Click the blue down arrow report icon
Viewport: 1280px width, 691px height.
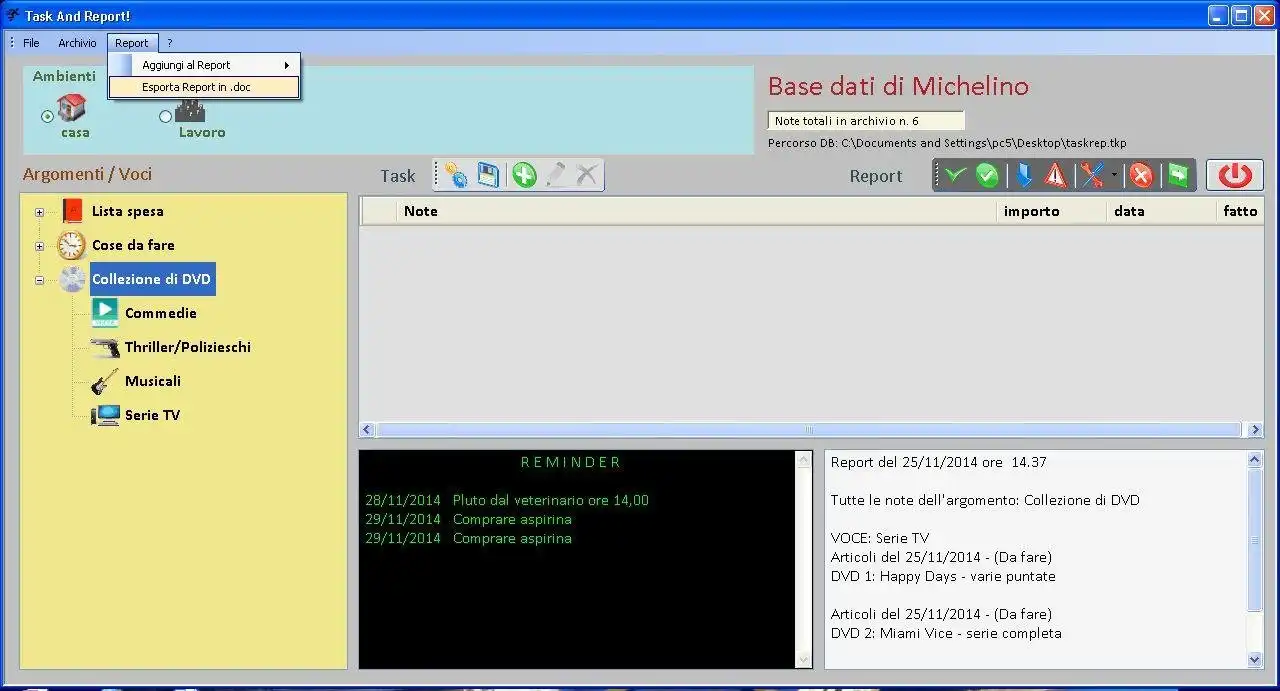point(1024,176)
